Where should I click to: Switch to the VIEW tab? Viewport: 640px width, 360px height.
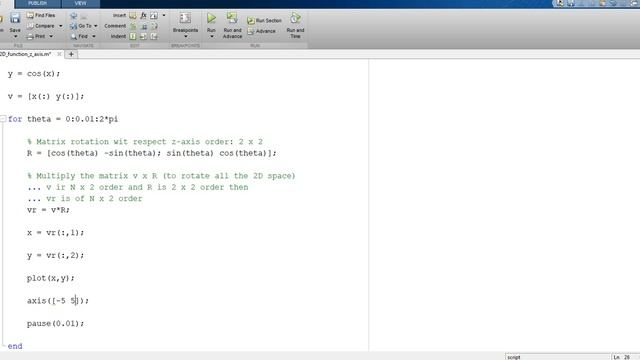click(x=80, y=3)
